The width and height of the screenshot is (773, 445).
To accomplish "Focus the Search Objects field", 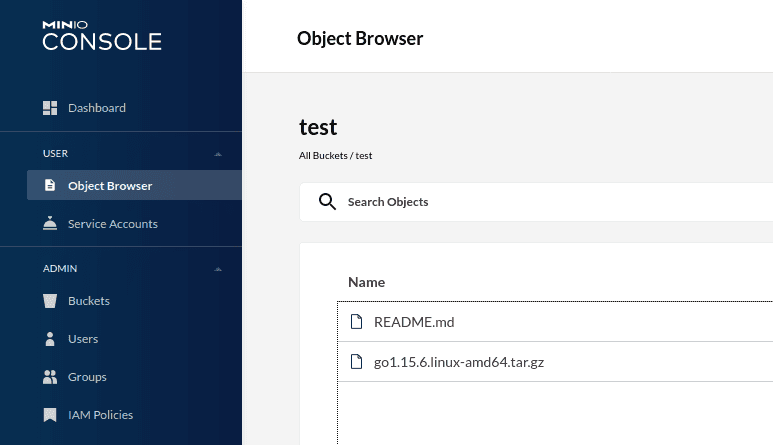I will coord(536,202).
